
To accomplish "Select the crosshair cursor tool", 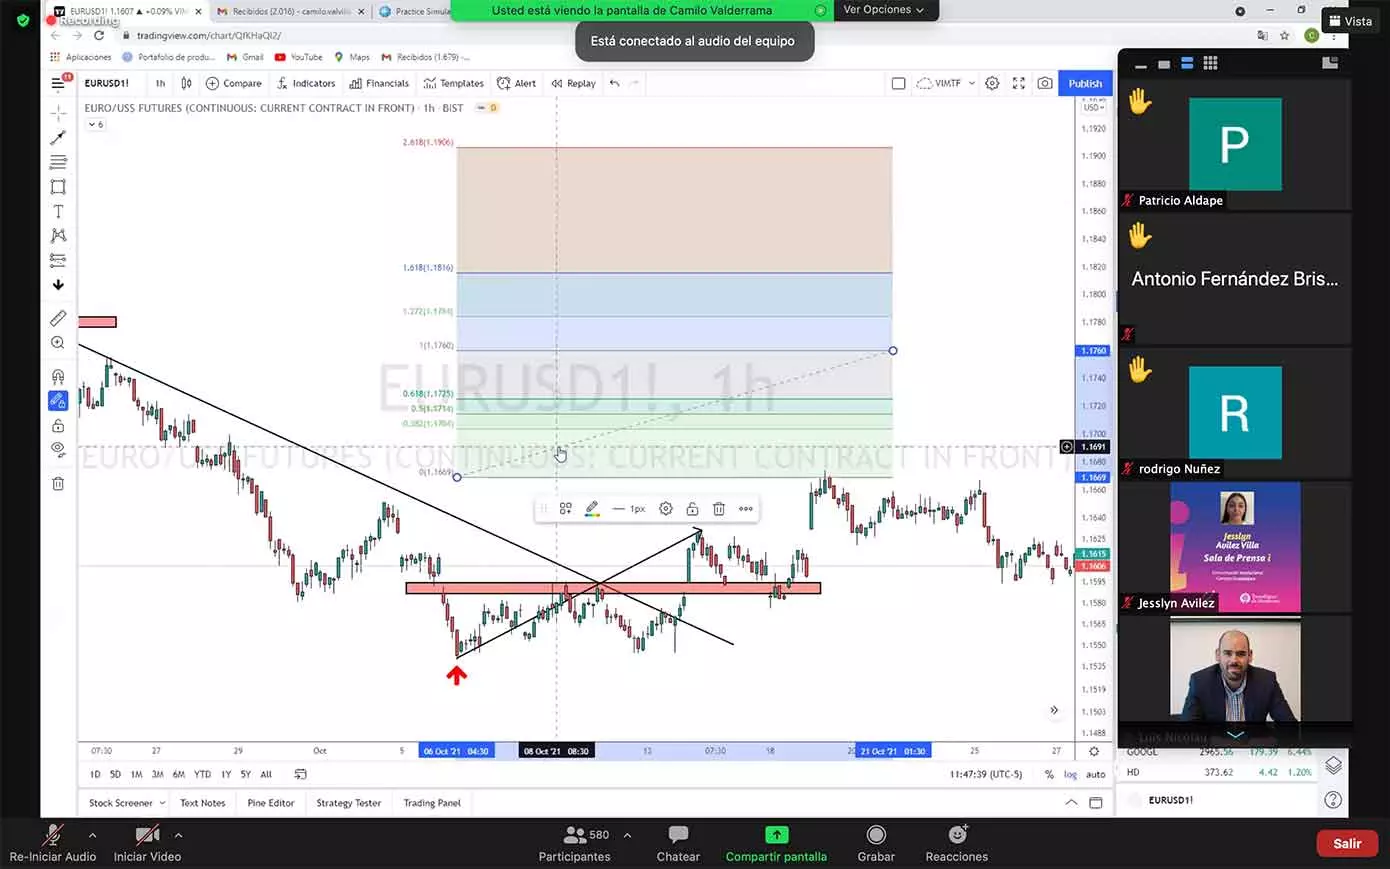I will tap(58, 113).
